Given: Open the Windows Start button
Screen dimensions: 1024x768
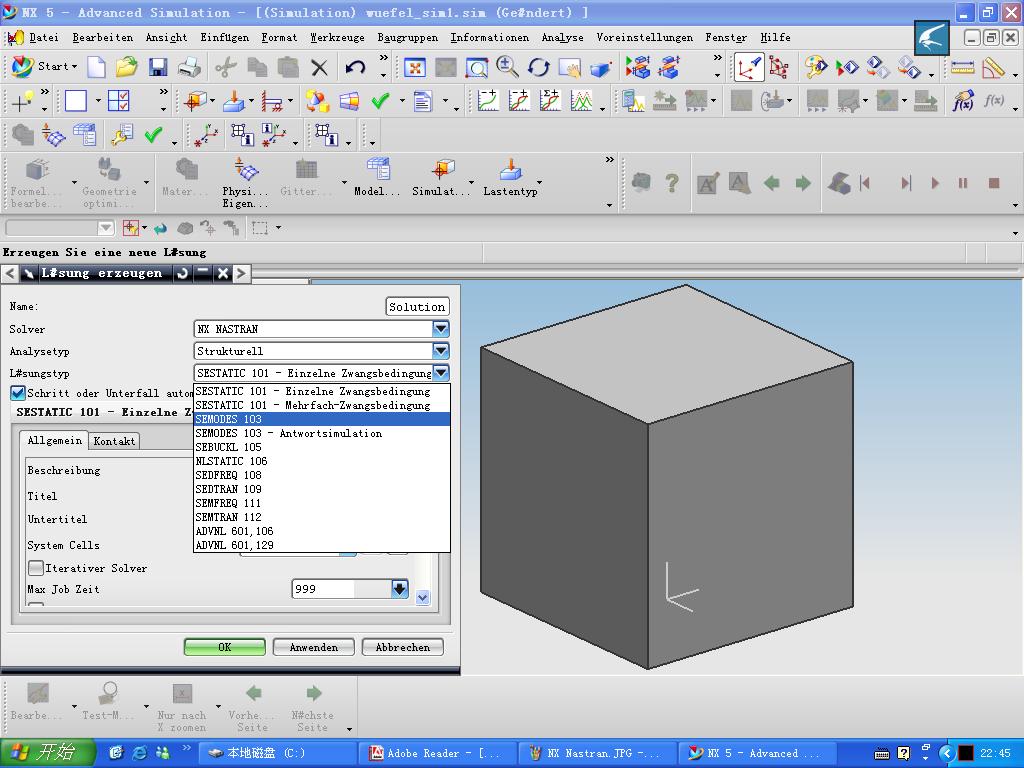Looking at the screenshot, I should (x=47, y=753).
